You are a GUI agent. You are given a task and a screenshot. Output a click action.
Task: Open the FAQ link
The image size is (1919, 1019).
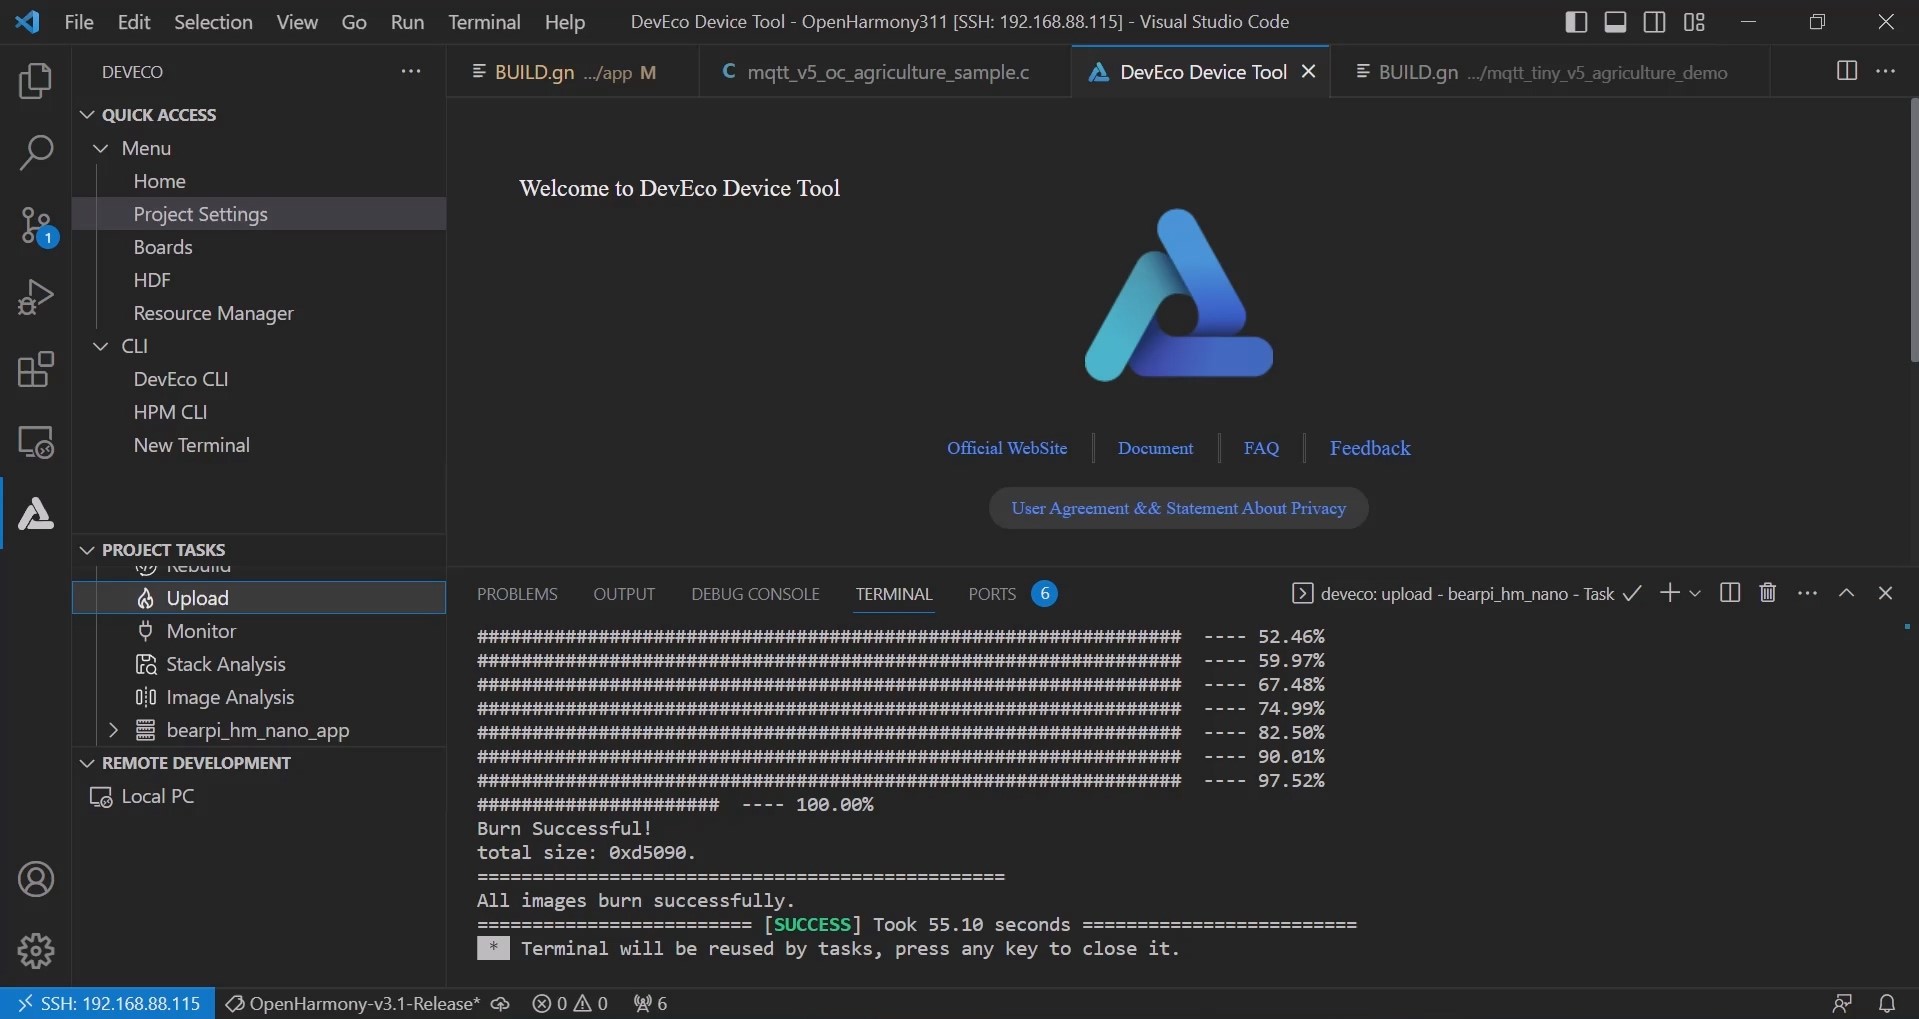click(x=1261, y=448)
